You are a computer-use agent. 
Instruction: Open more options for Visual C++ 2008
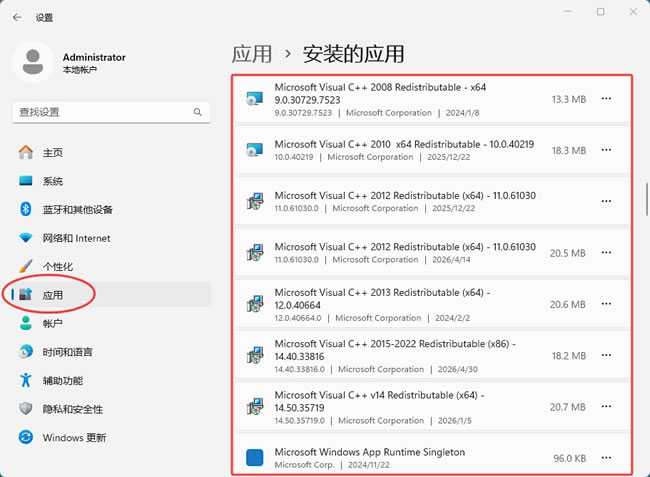tap(606, 99)
